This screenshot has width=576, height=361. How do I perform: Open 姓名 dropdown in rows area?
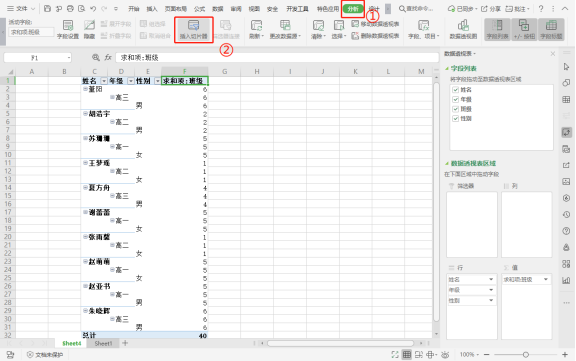491,279
